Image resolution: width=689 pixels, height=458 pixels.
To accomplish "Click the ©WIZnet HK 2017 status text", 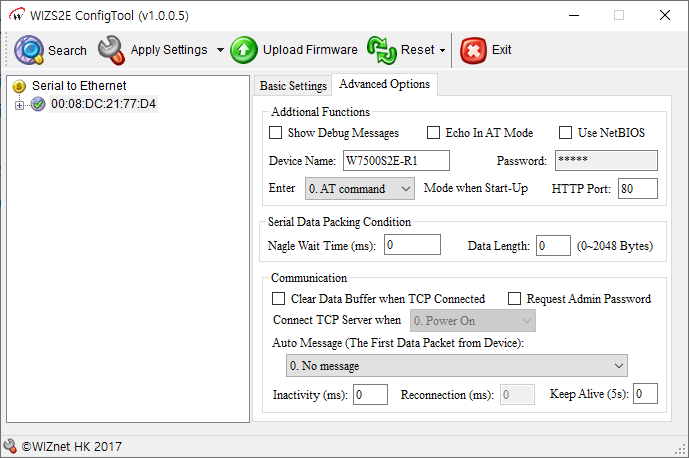I will click(72, 447).
